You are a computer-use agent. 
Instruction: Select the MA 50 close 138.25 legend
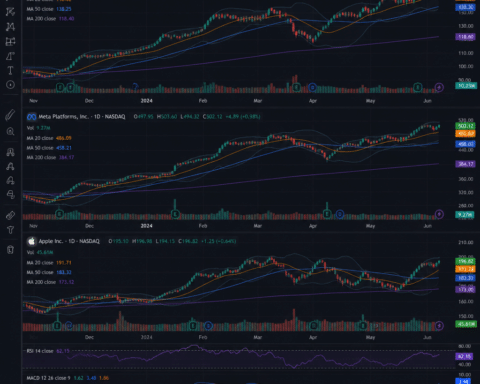[49, 9]
